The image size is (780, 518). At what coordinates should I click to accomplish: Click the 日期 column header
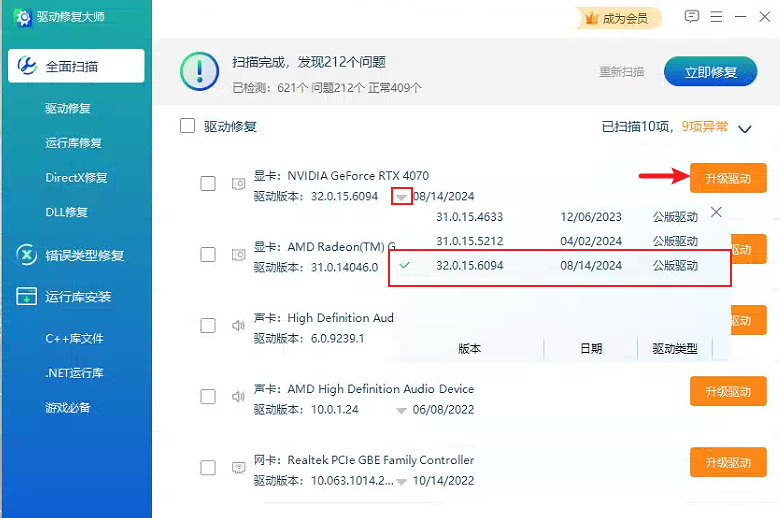click(591, 349)
